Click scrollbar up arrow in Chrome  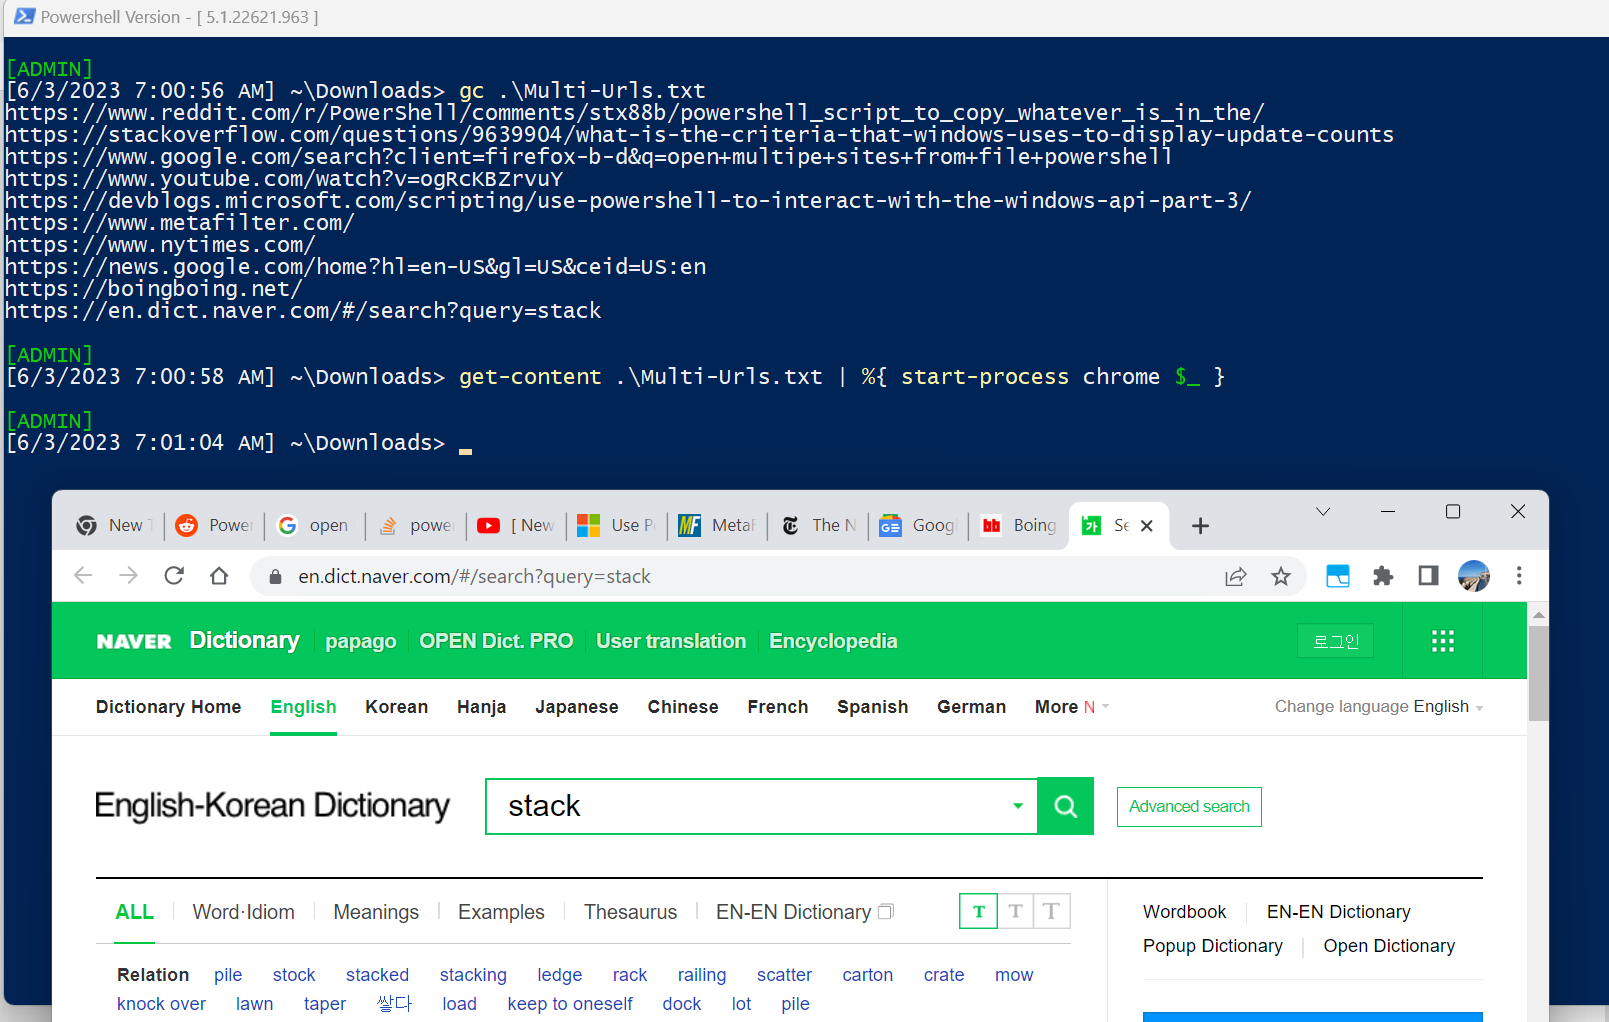[x=1538, y=615]
